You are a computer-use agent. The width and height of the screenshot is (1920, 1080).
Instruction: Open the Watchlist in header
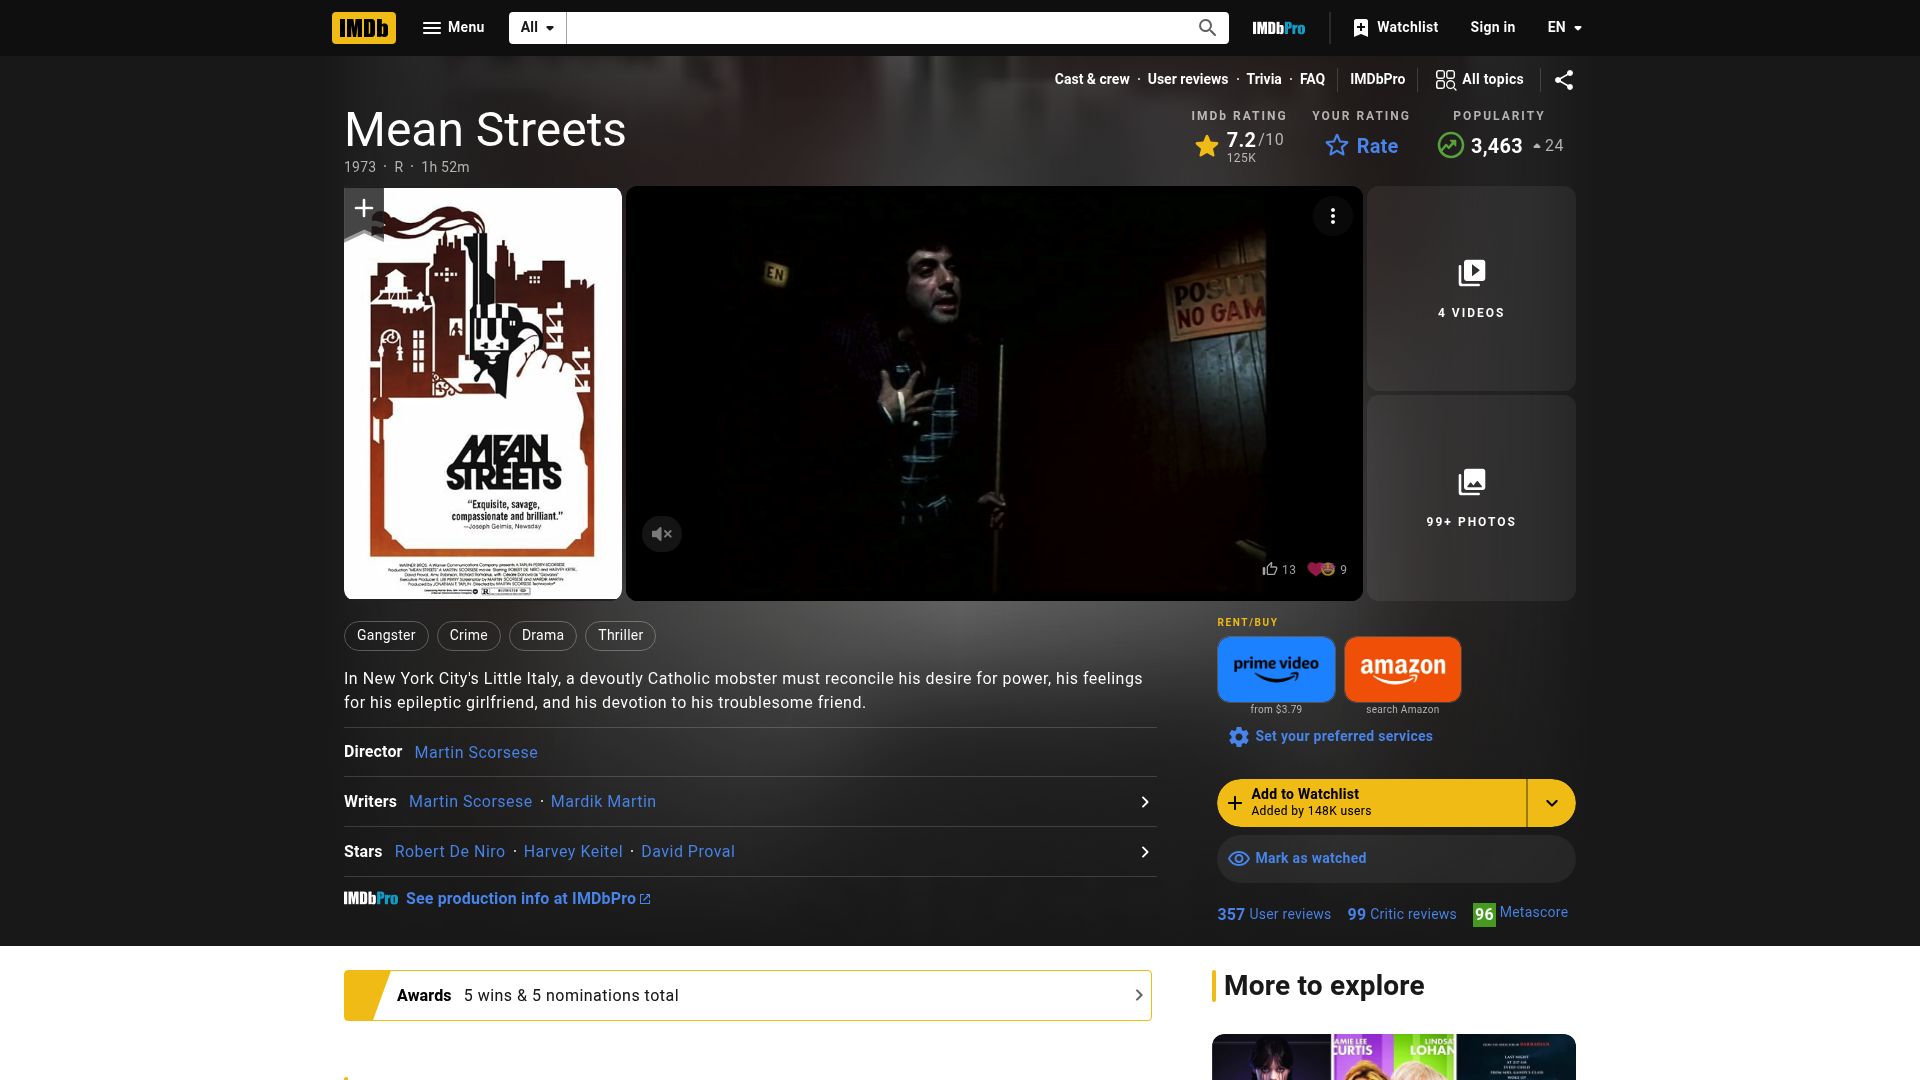[x=1395, y=28]
